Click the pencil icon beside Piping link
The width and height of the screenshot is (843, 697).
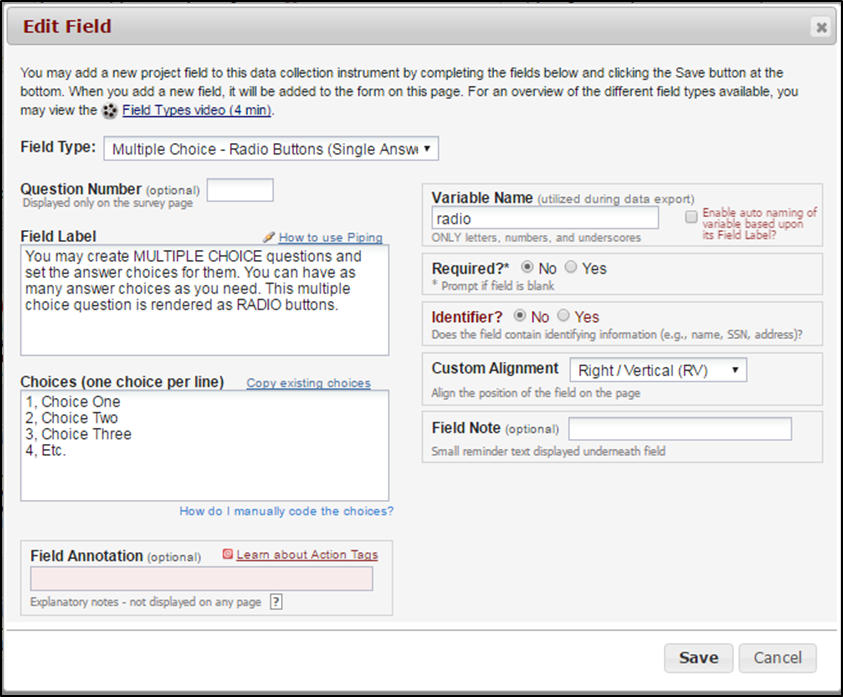click(x=268, y=238)
